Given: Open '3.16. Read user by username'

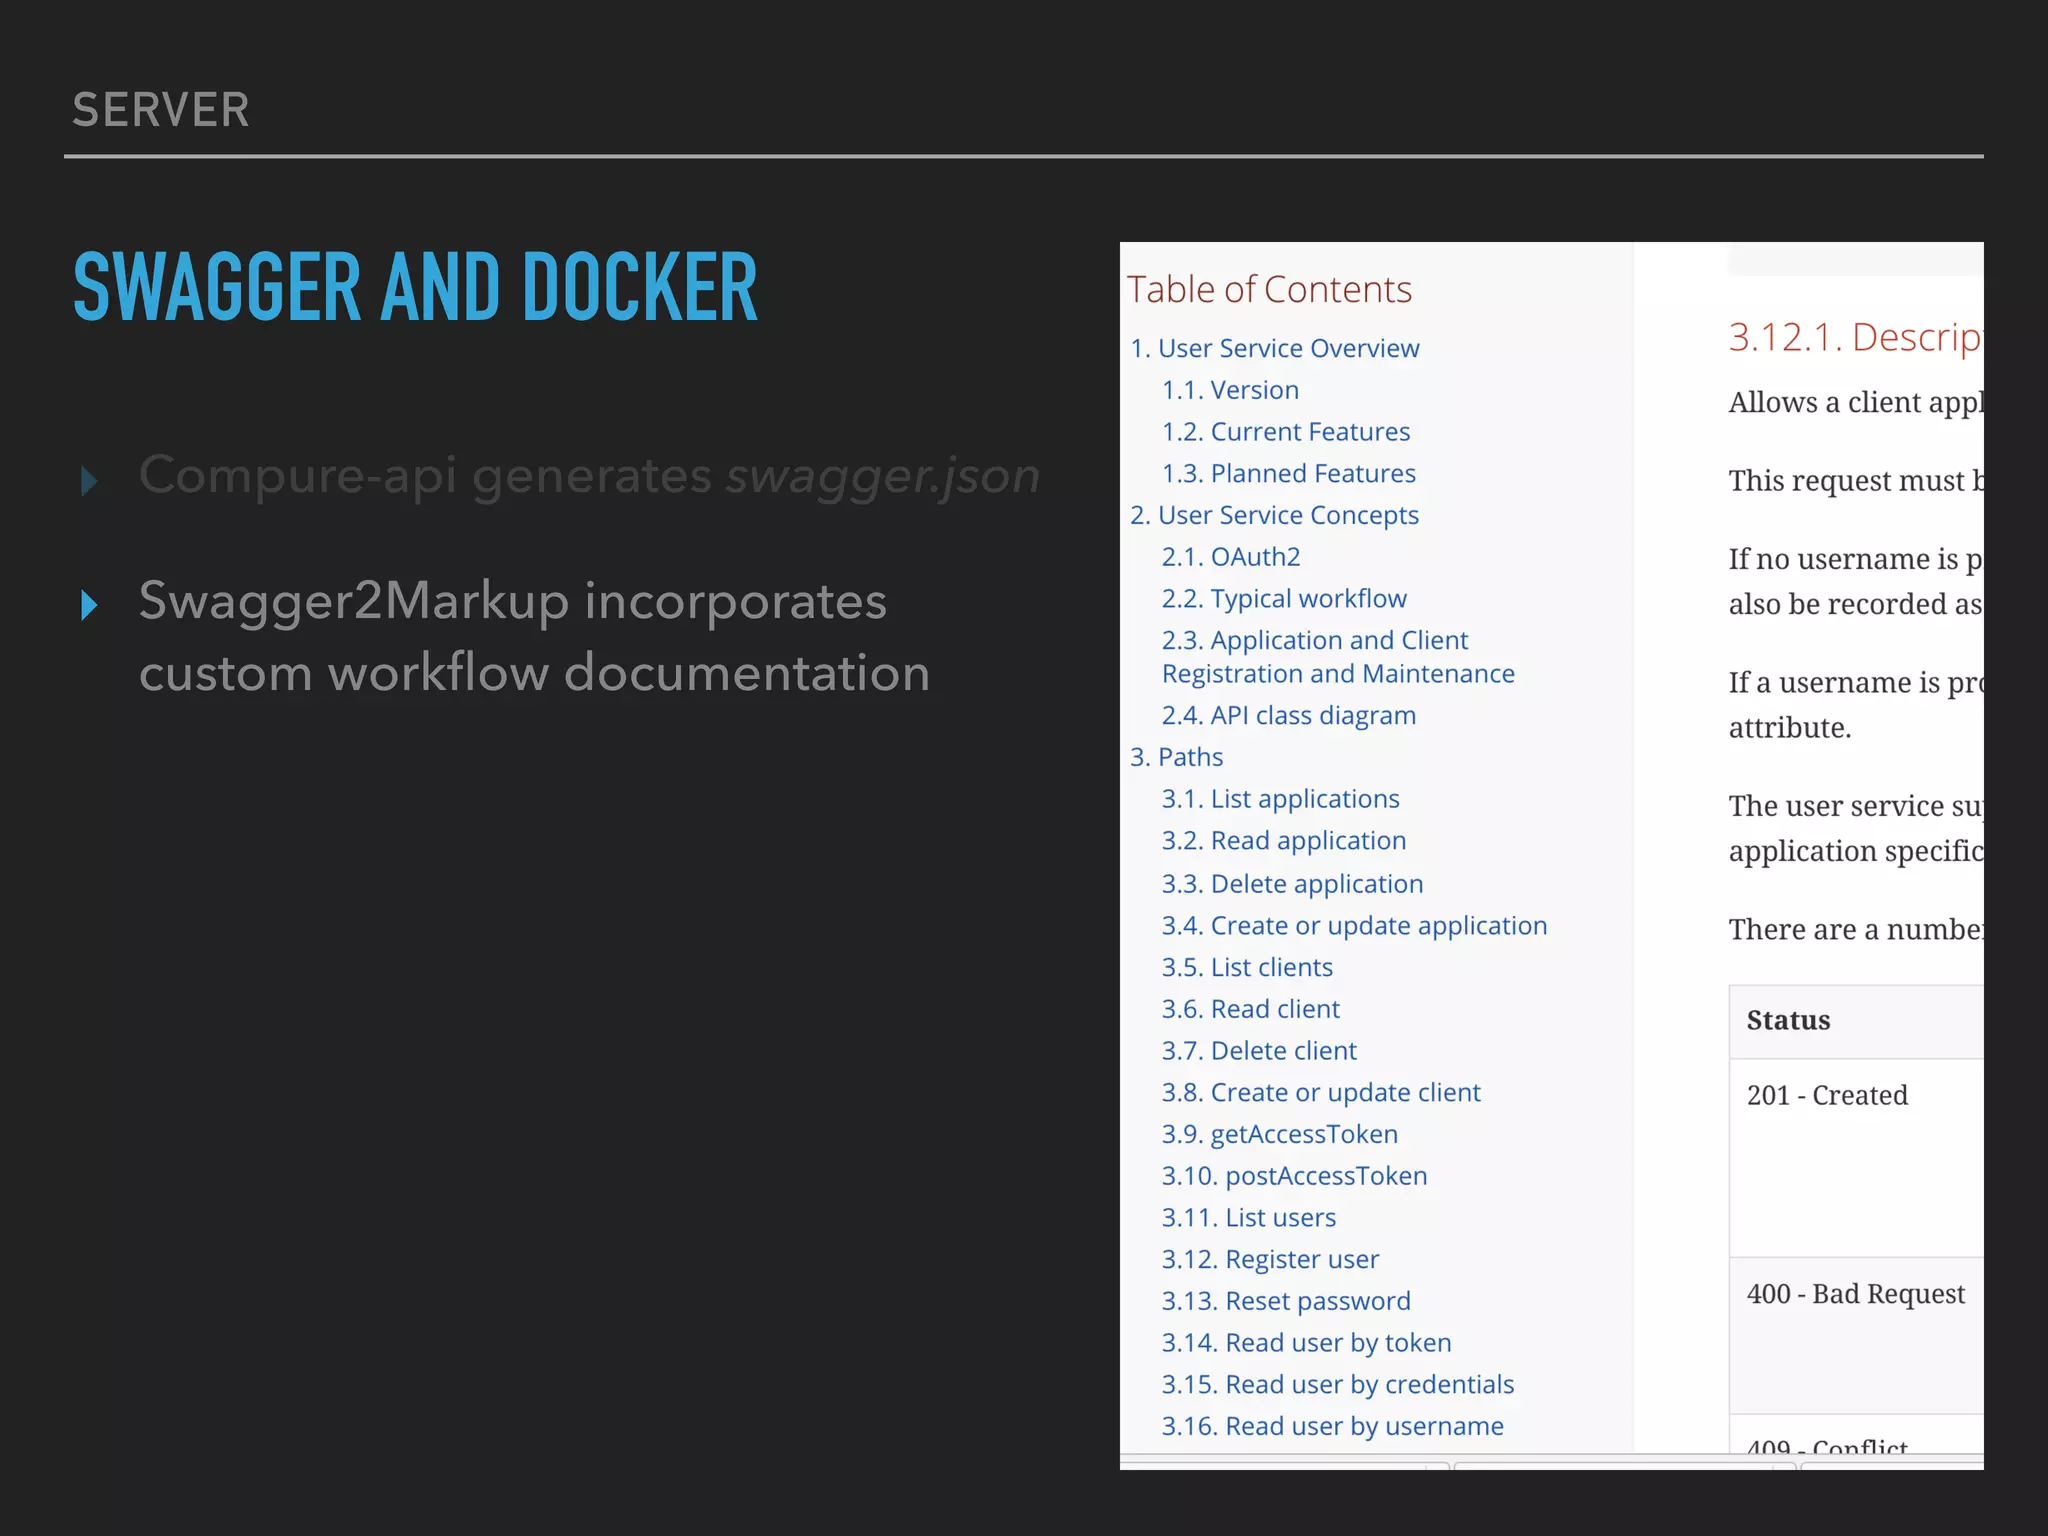Looking at the screenshot, I should 1332,1427.
